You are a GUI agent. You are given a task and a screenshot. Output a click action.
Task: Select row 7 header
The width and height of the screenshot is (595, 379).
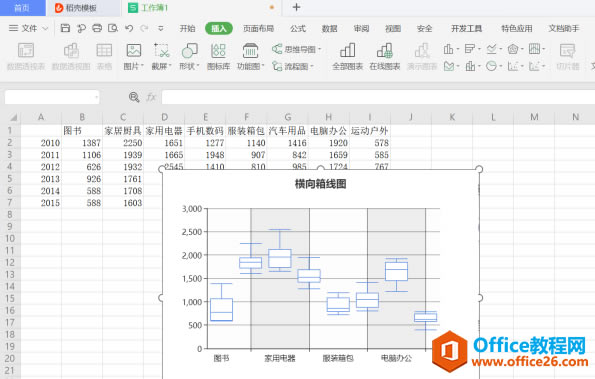(x=10, y=203)
